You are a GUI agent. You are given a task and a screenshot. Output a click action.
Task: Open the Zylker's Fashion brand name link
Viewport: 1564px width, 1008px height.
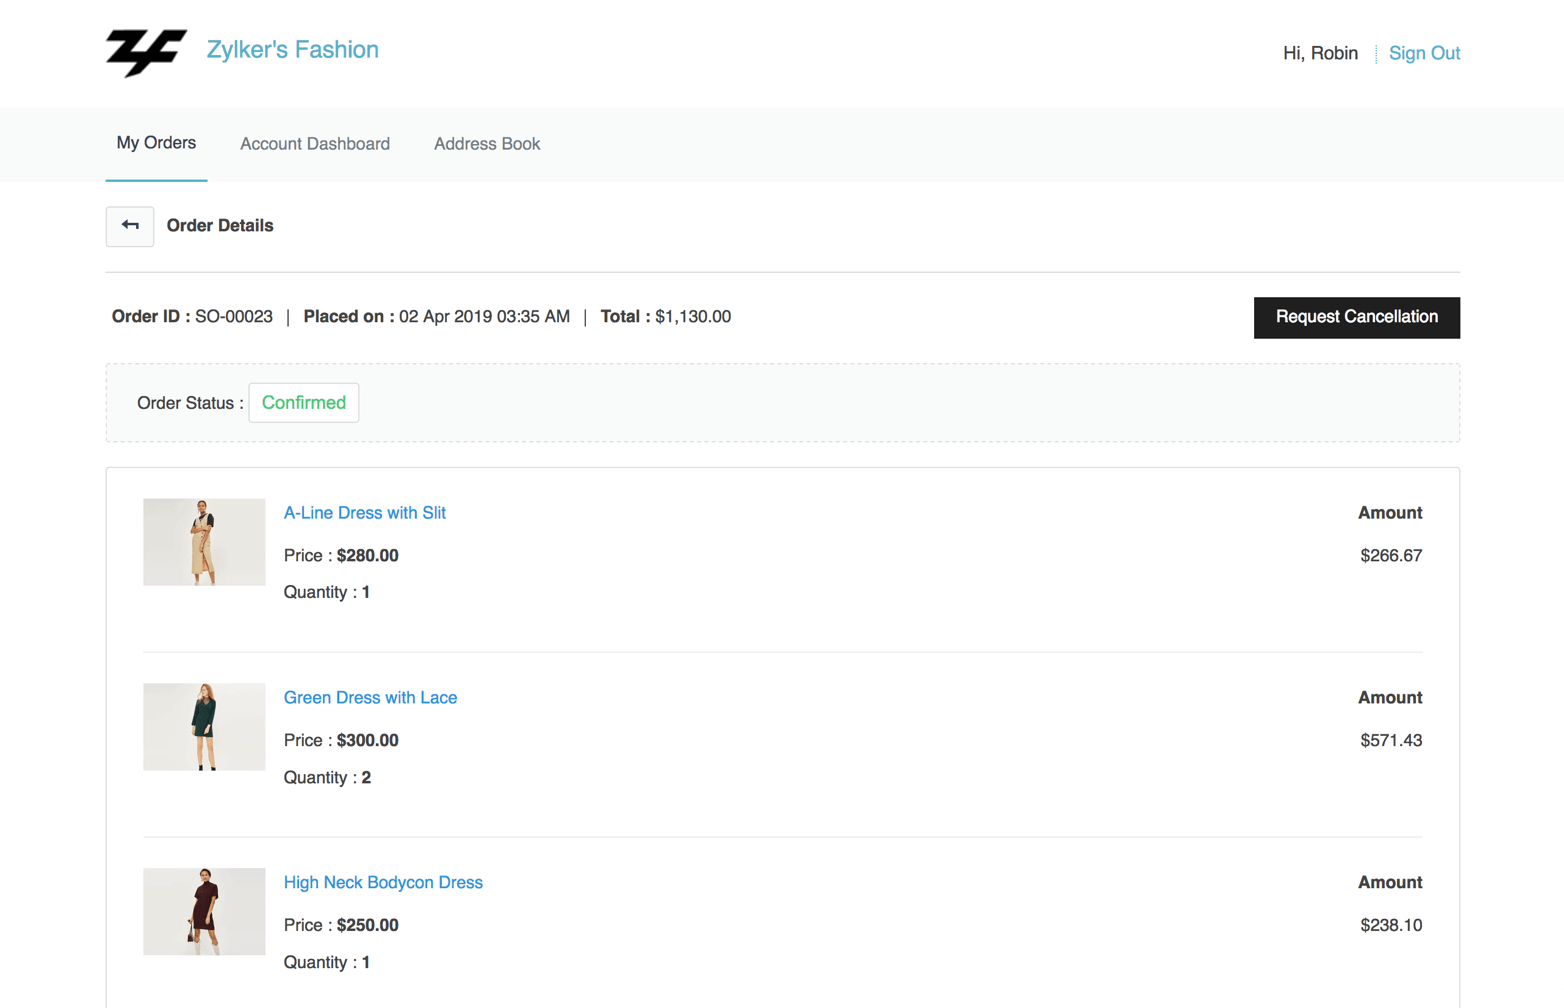(292, 50)
